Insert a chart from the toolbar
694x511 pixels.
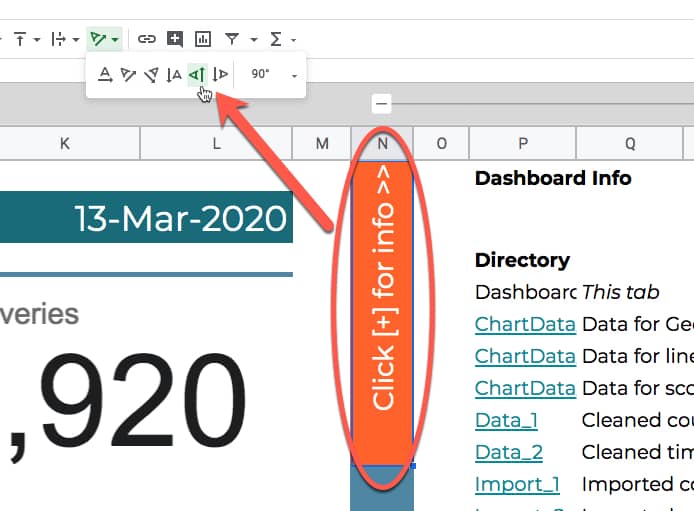203,39
